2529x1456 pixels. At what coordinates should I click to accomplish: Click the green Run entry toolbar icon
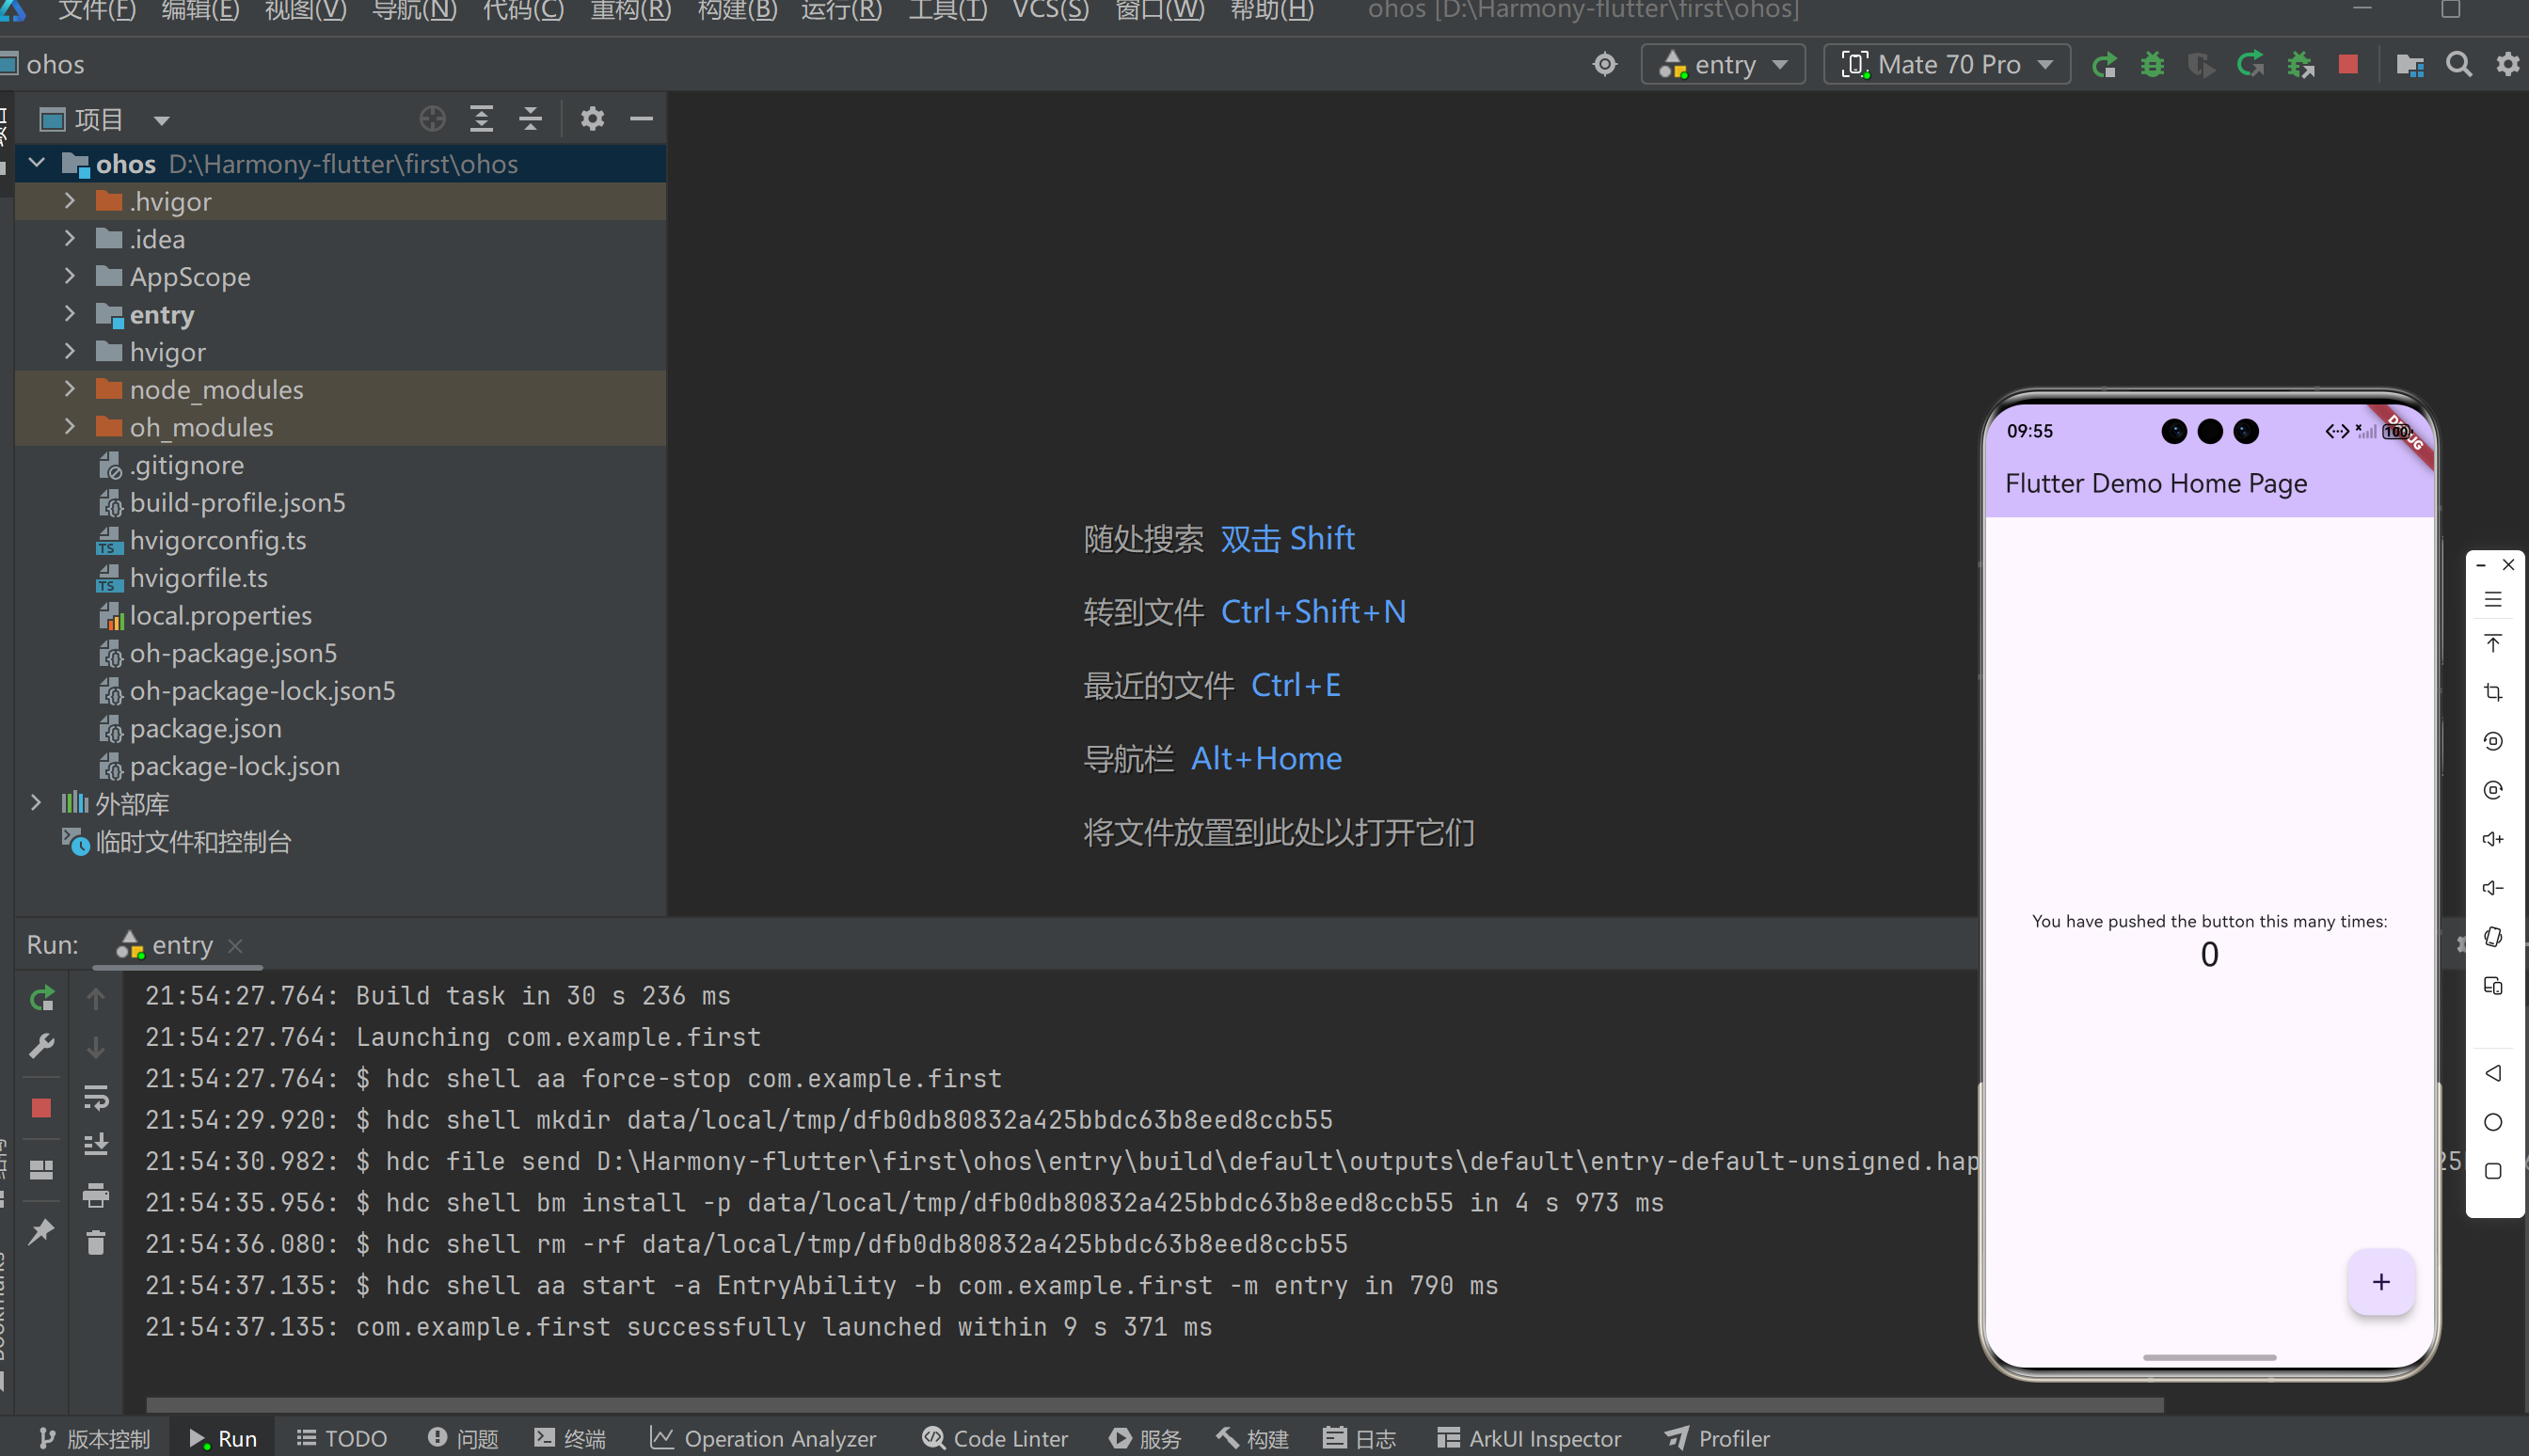point(2103,65)
